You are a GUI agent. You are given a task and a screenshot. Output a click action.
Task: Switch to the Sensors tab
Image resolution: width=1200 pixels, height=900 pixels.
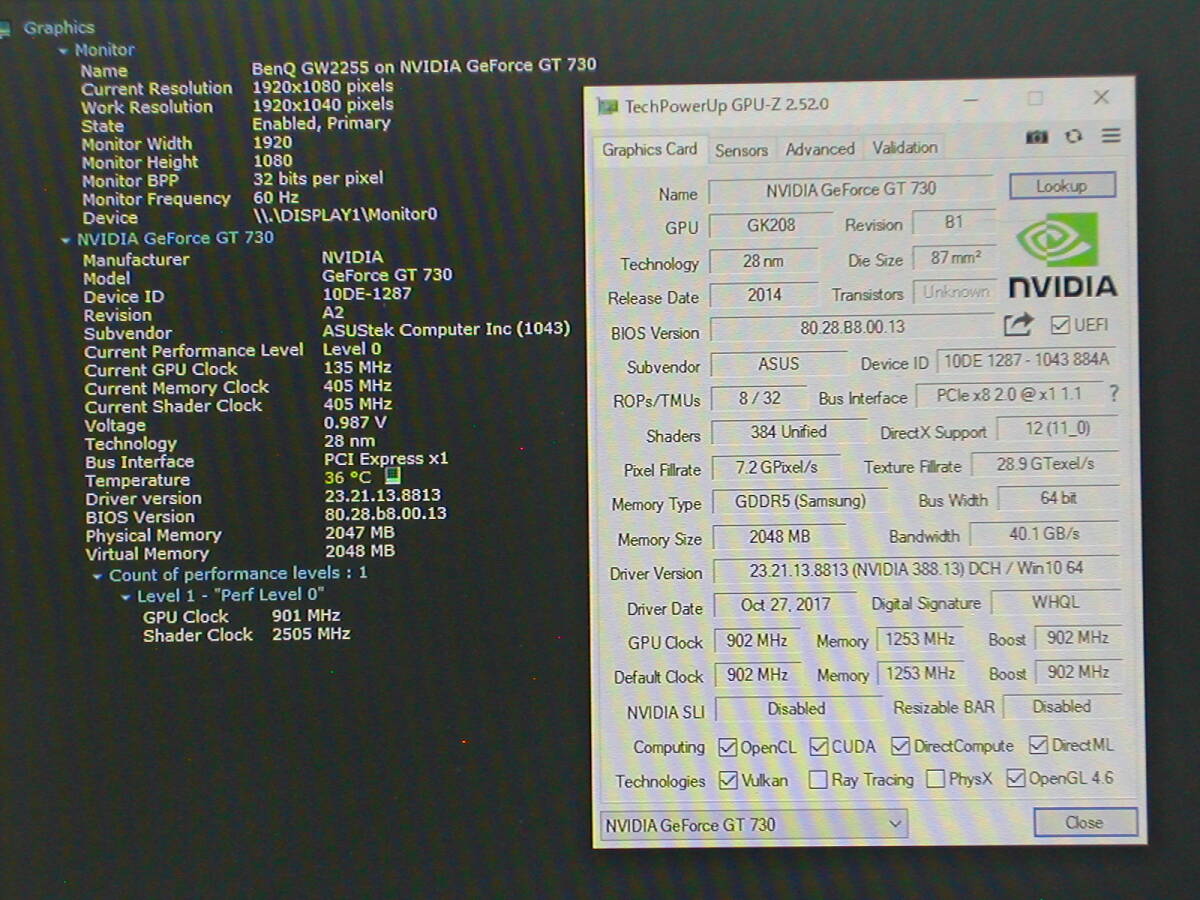(x=741, y=150)
